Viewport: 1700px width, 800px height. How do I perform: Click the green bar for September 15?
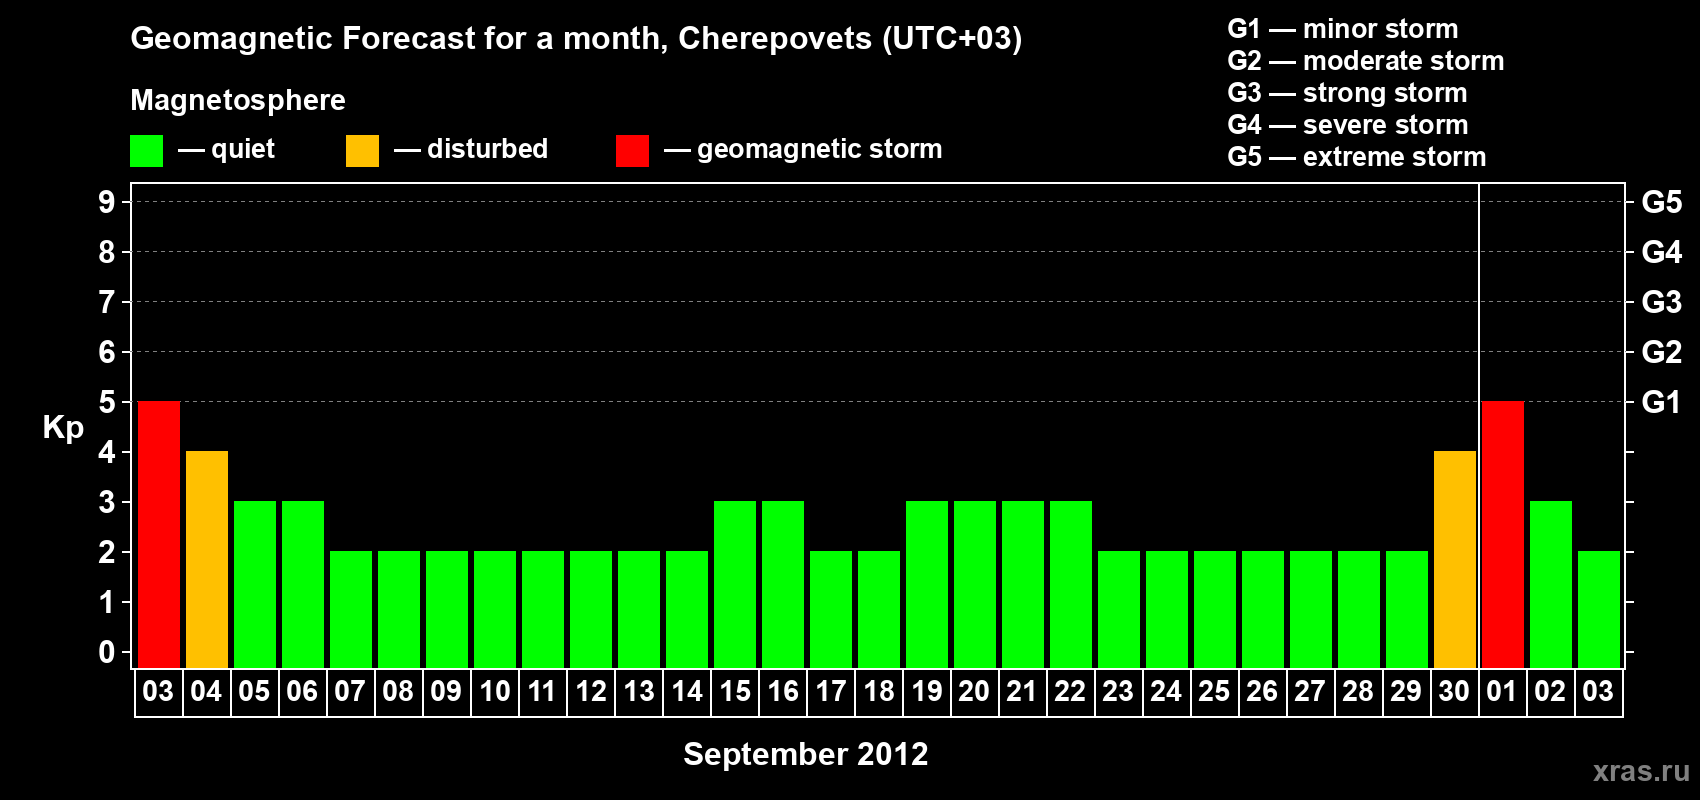(x=735, y=584)
